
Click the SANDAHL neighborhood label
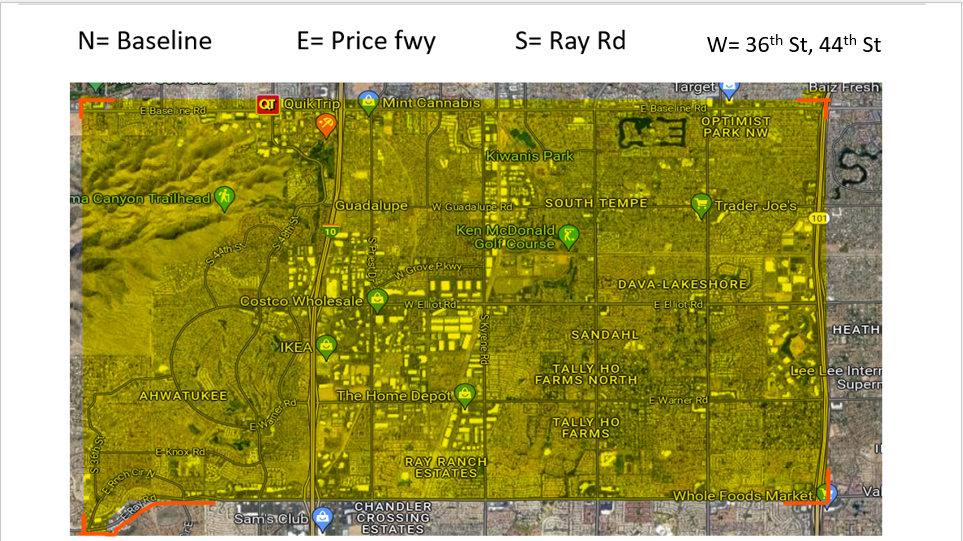pyautogui.click(x=605, y=335)
